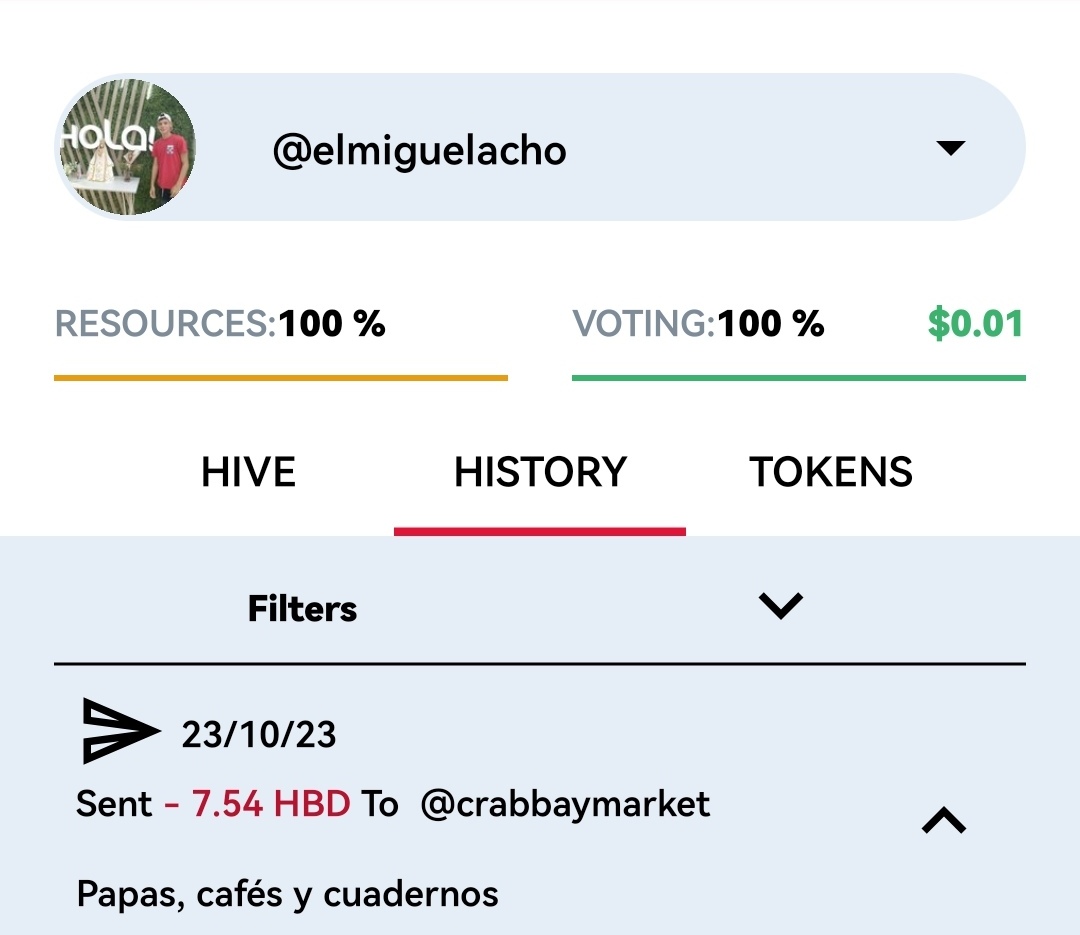Click the paper-plane sent transaction icon
Screen dimensions: 1080x935
click(x=121, y=731)
